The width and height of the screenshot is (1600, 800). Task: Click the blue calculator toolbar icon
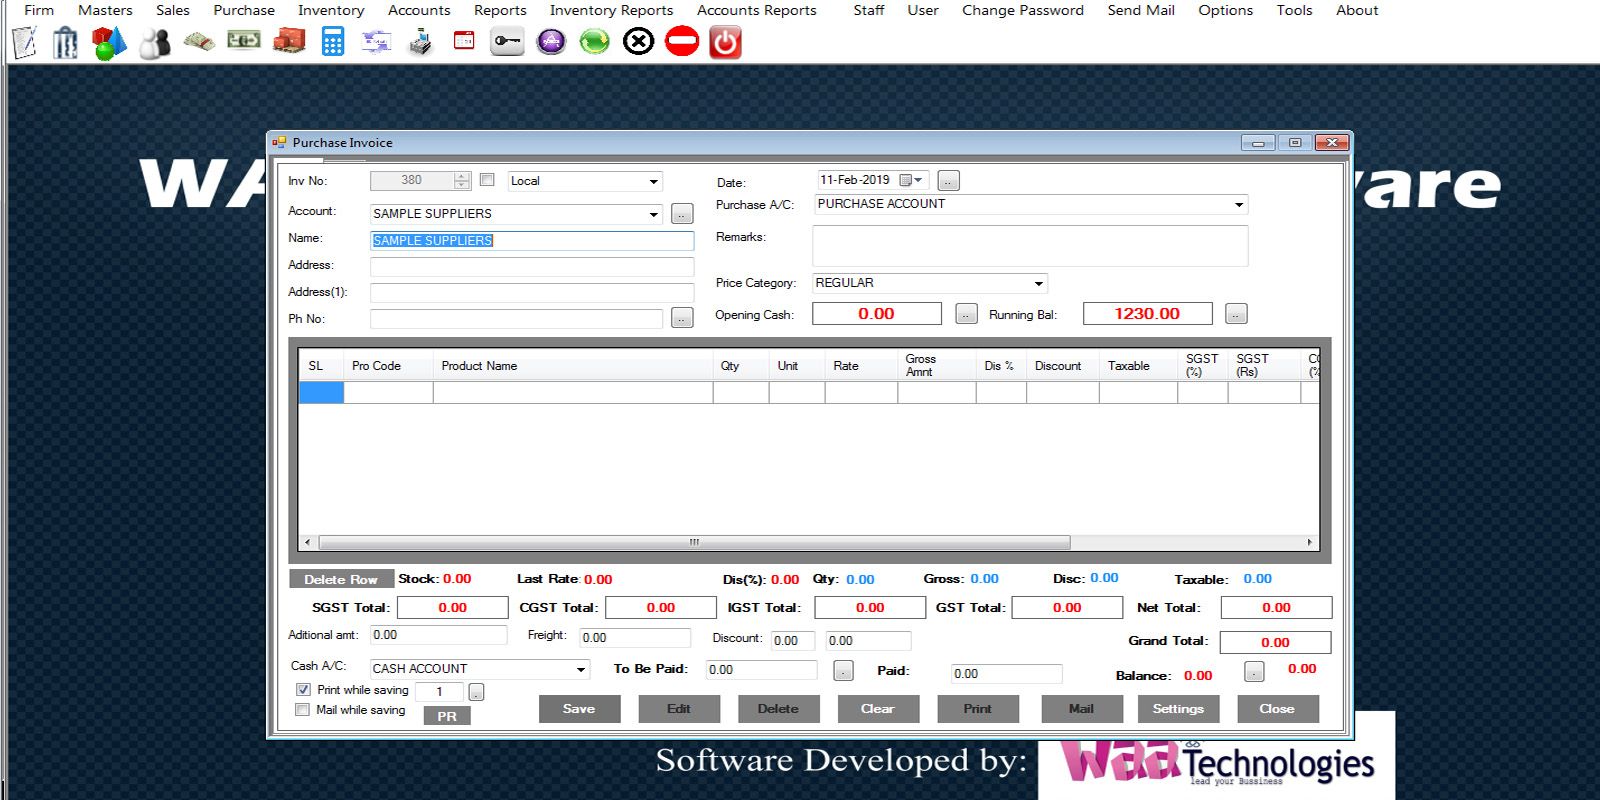[x=333, y=42]
